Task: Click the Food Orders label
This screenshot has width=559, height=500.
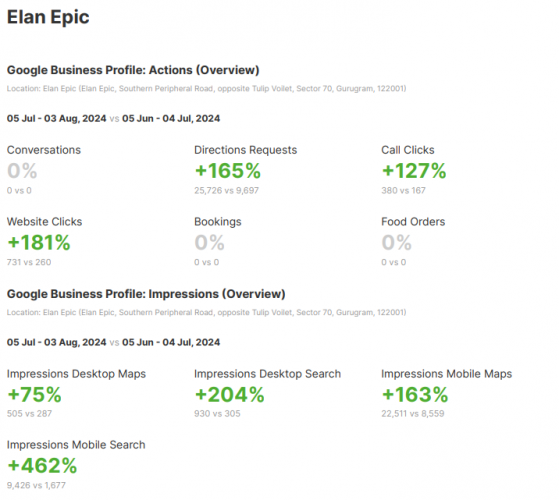Action: (413, 222)
